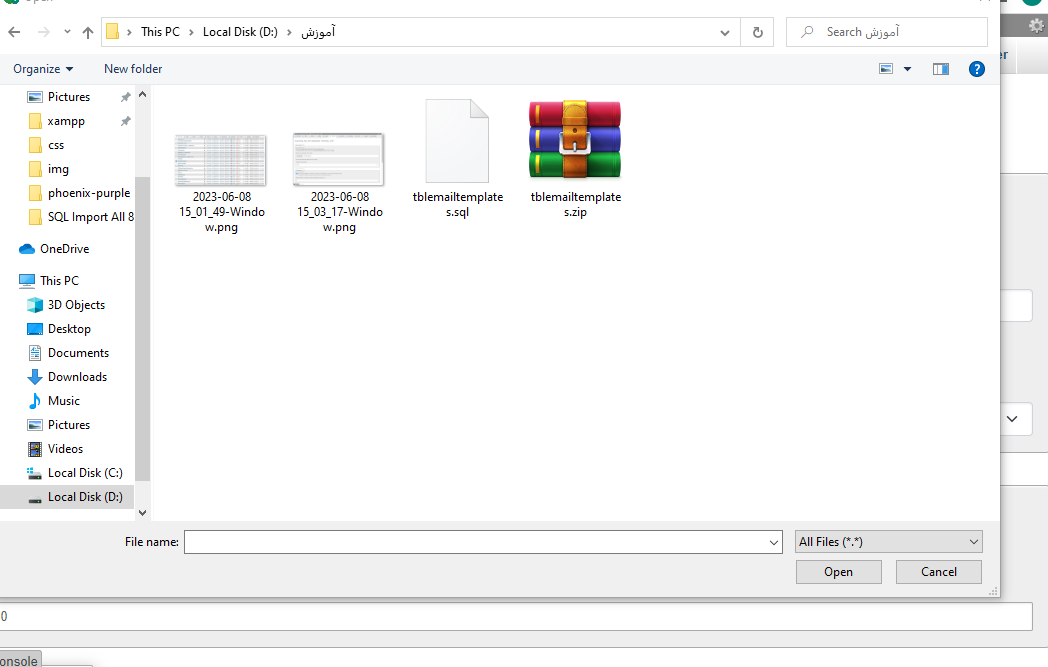The image size is (1048, 667).
Task: Click the Cancel button
Action: pos(938,572)
